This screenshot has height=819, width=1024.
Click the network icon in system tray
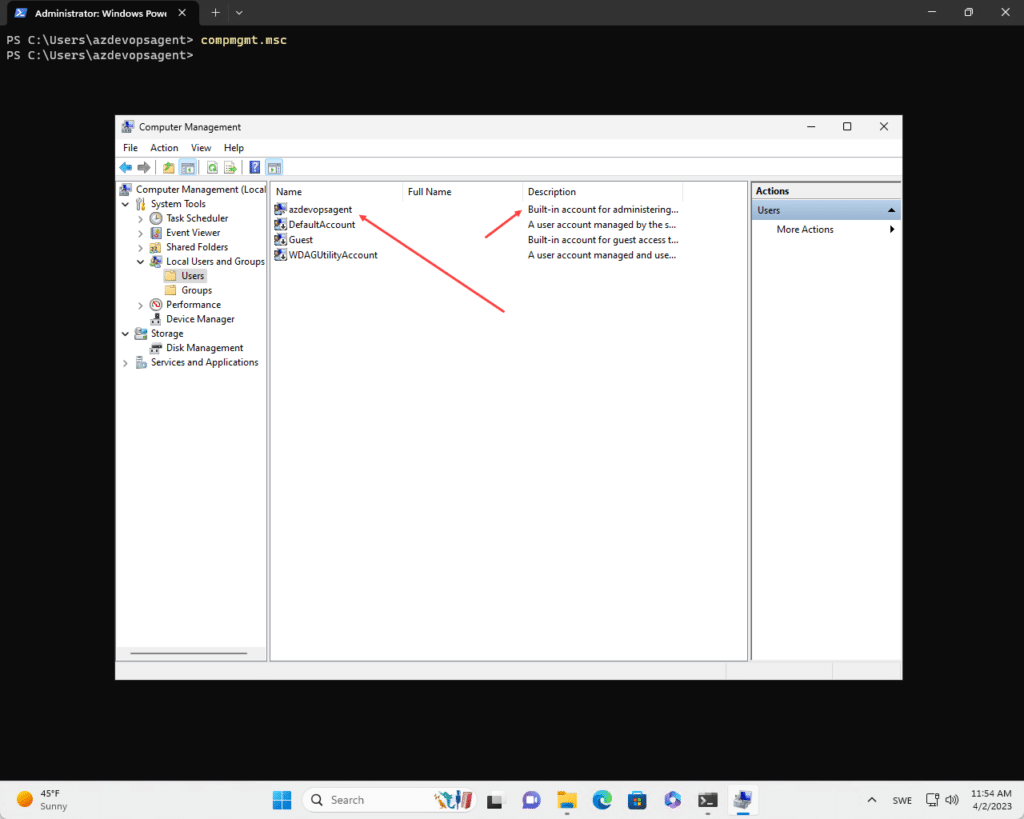(933, 799)
